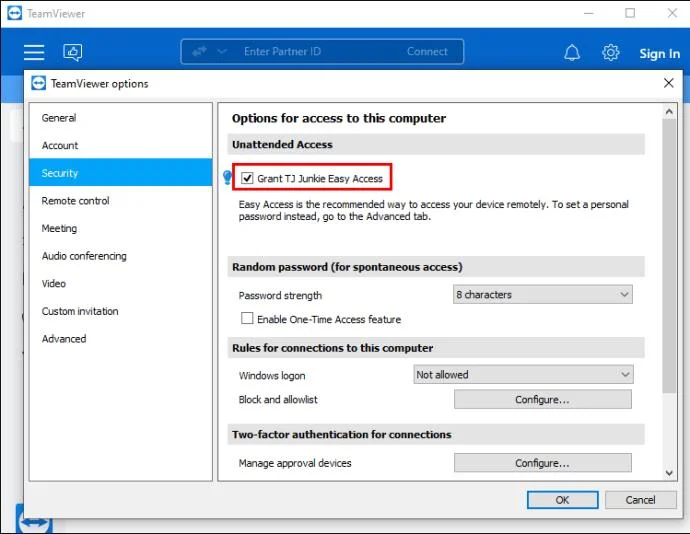Click the scrollbar up arrow

[x=669, y=112]
